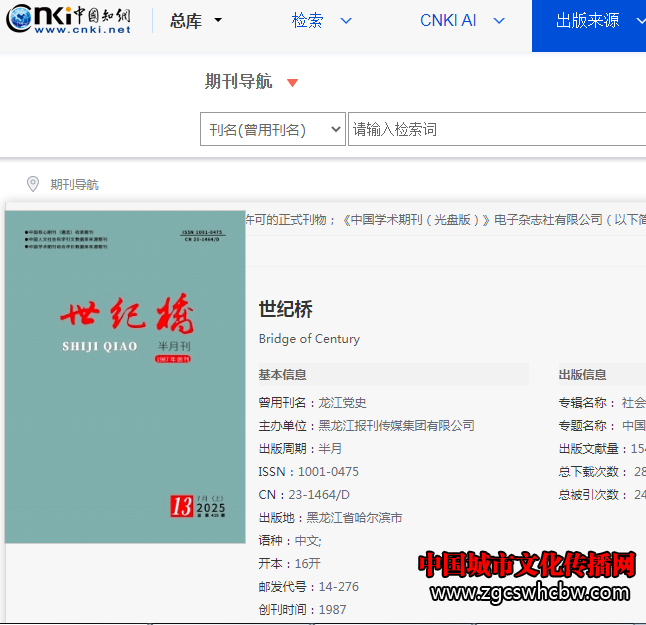Click the 世纪桥 journal title
This screenshot has width=646, height=625.
click(x=286, y=309)
